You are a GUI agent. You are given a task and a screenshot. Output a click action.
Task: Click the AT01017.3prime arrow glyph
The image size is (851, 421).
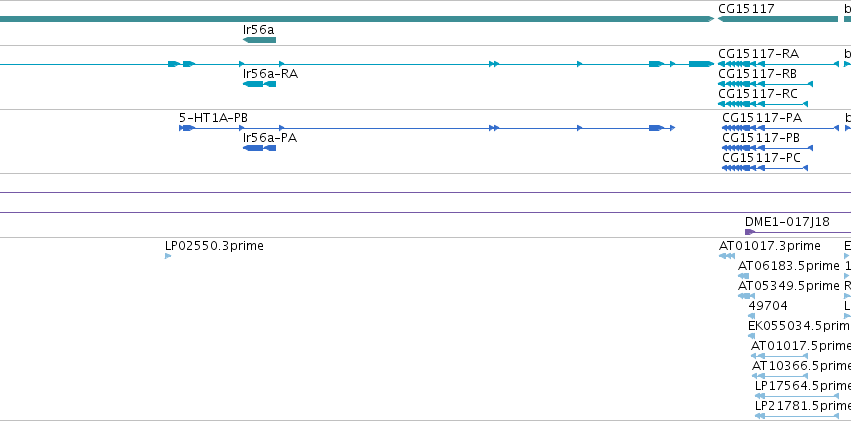(727, 256)
